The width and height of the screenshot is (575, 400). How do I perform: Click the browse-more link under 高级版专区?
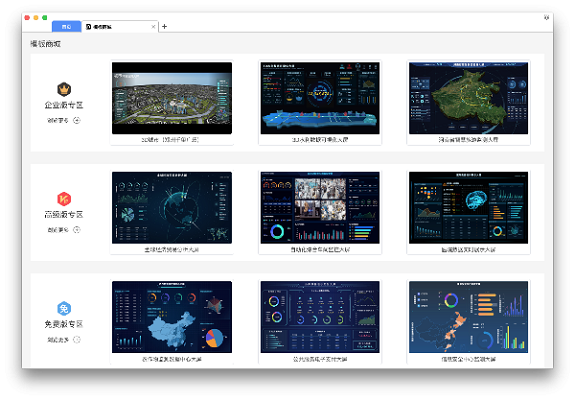pyautogui.click(x=58, y=230)
